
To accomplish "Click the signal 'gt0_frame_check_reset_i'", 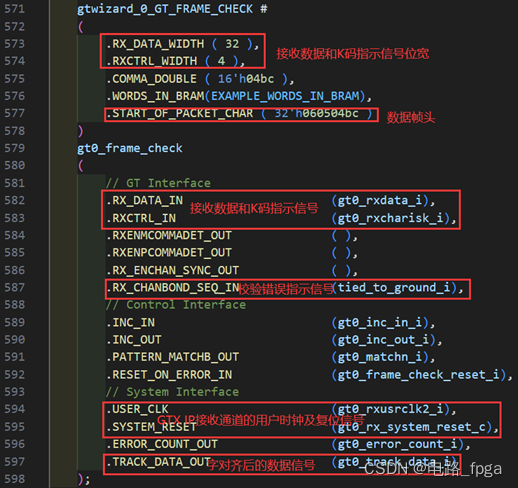I will 418,375.
